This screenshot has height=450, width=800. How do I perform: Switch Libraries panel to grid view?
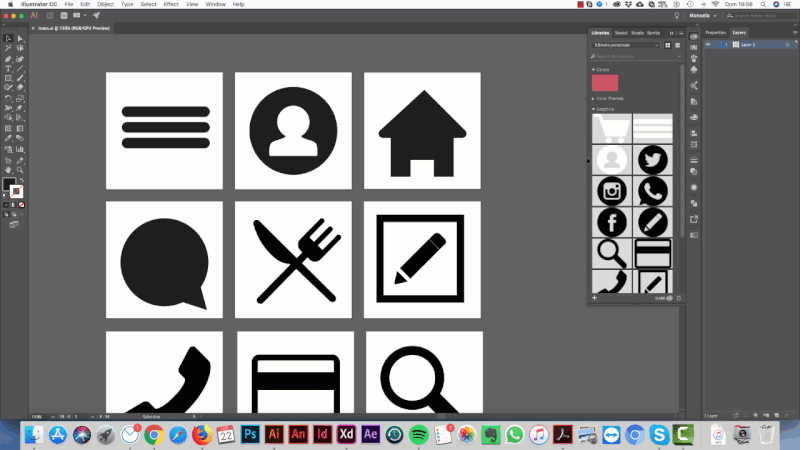[x=668, y=45]
